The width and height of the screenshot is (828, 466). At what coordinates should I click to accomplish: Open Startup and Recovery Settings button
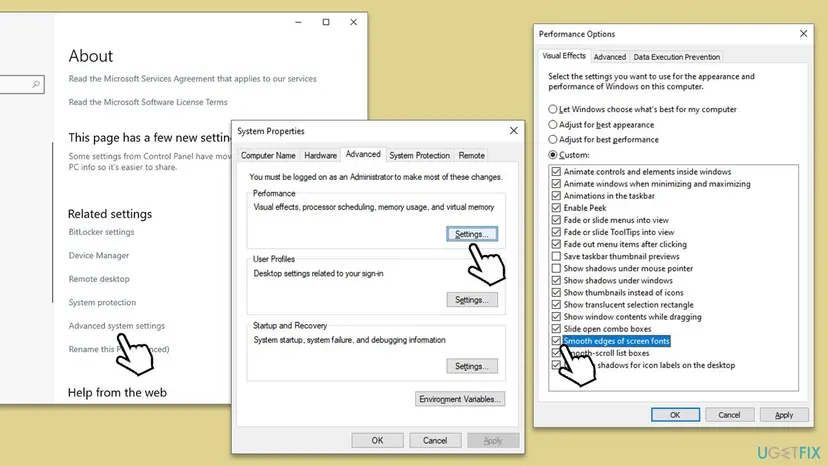pos(472,366)
